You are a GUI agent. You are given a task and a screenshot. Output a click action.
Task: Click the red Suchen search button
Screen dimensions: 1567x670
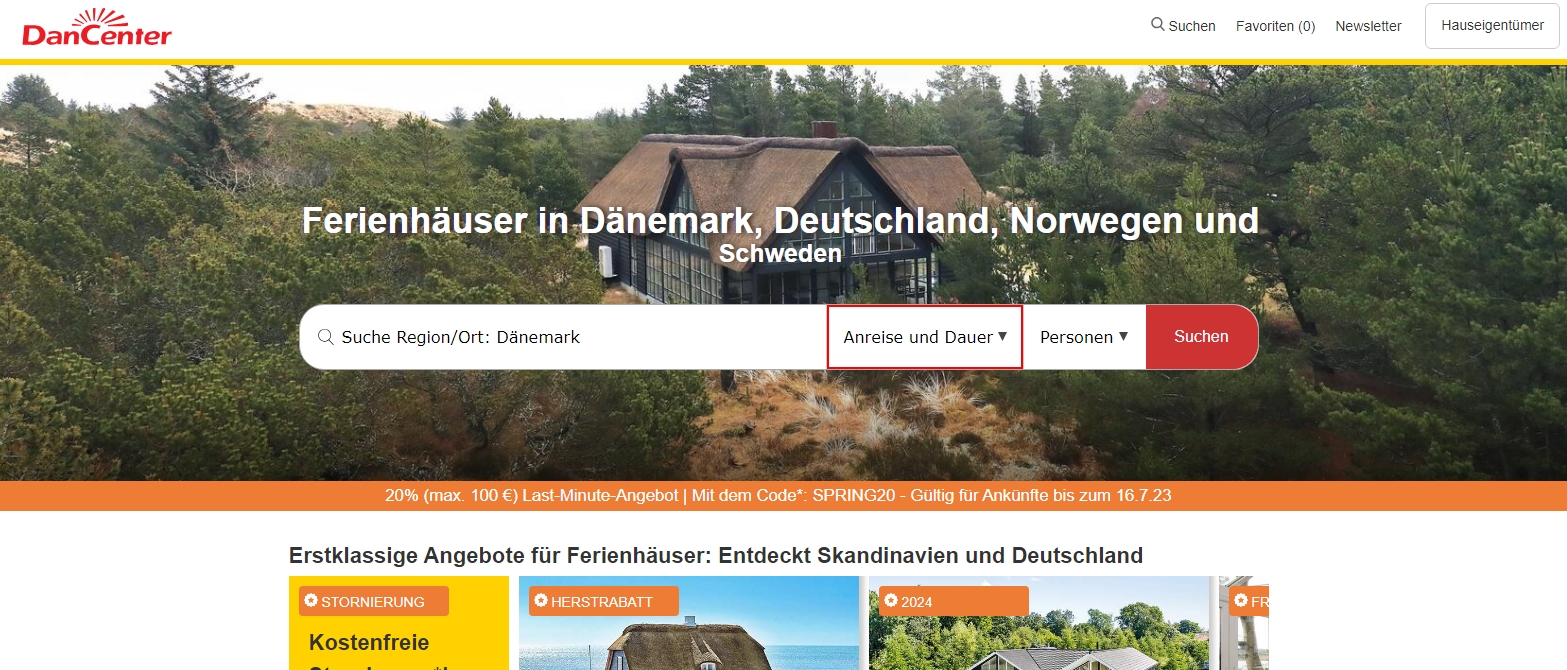[1201, 337]
